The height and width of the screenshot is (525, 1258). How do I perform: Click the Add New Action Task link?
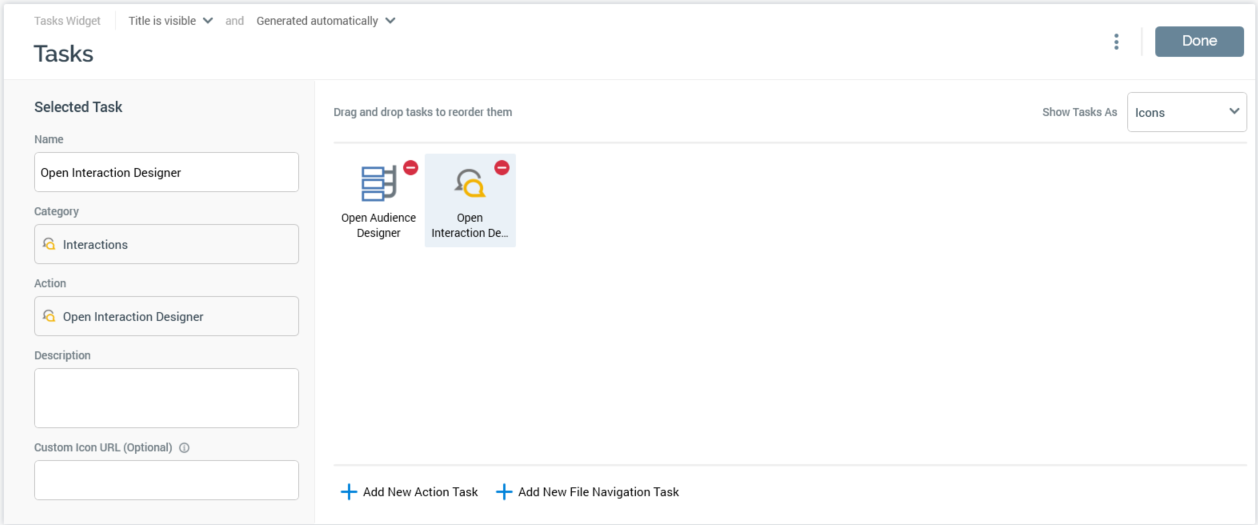click(x=420, y=492)
